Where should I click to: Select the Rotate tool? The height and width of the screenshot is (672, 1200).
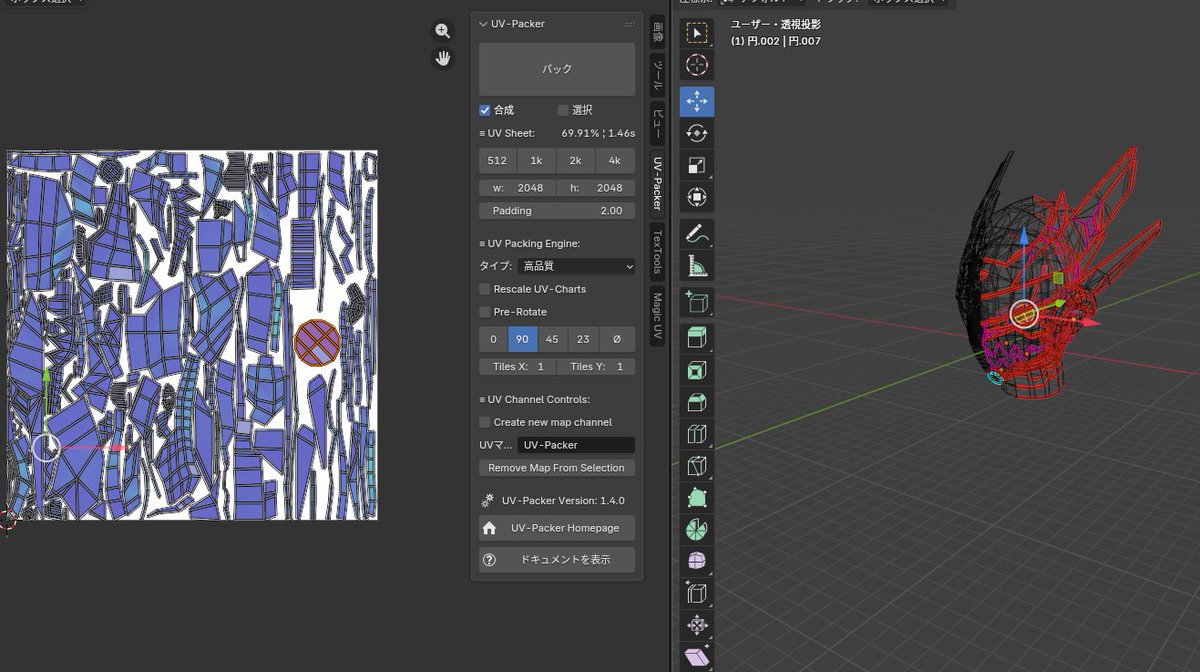click(697, 133)
